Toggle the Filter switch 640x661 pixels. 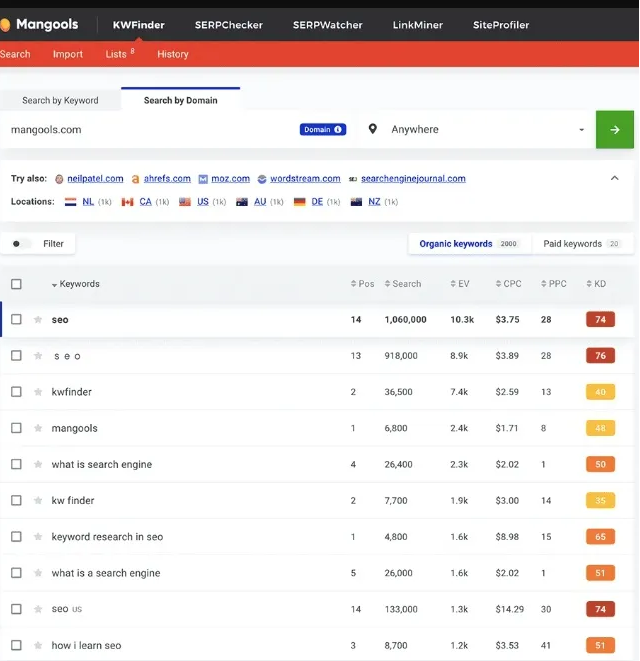pyautogui.click(x=21, y=244)
